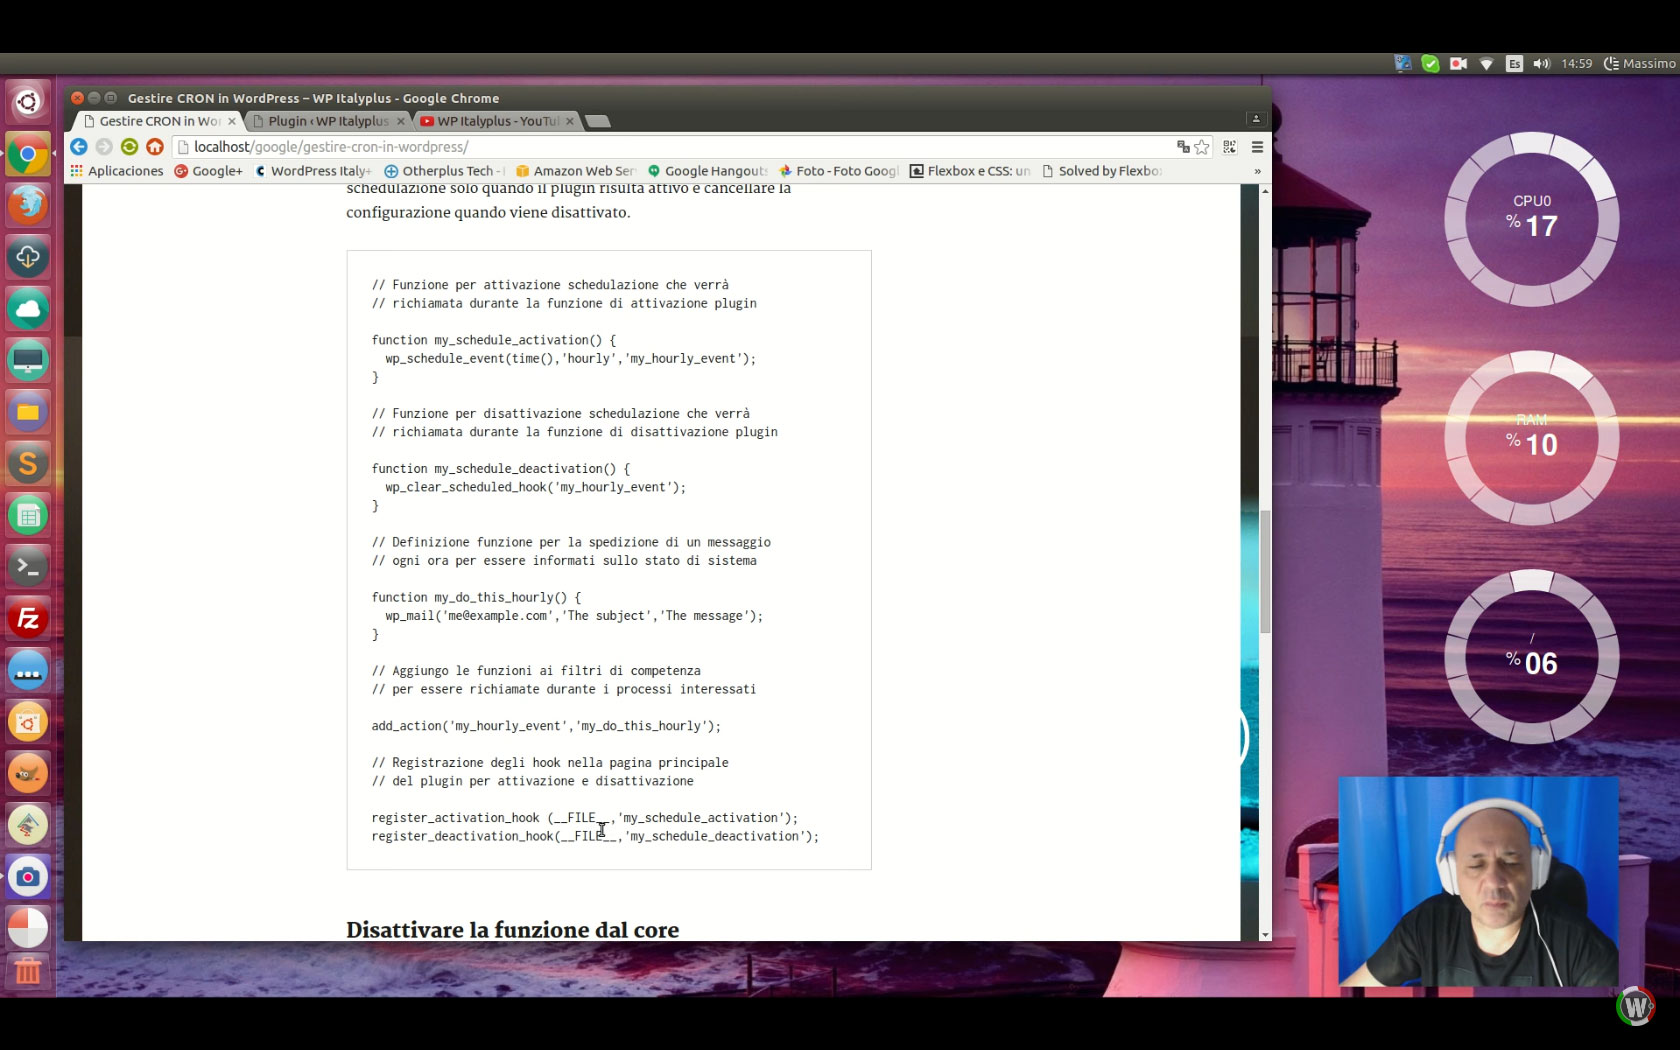Launch the Terminal from the dock
Viewport: 1680px width, 1050px height.
point(28,567)
